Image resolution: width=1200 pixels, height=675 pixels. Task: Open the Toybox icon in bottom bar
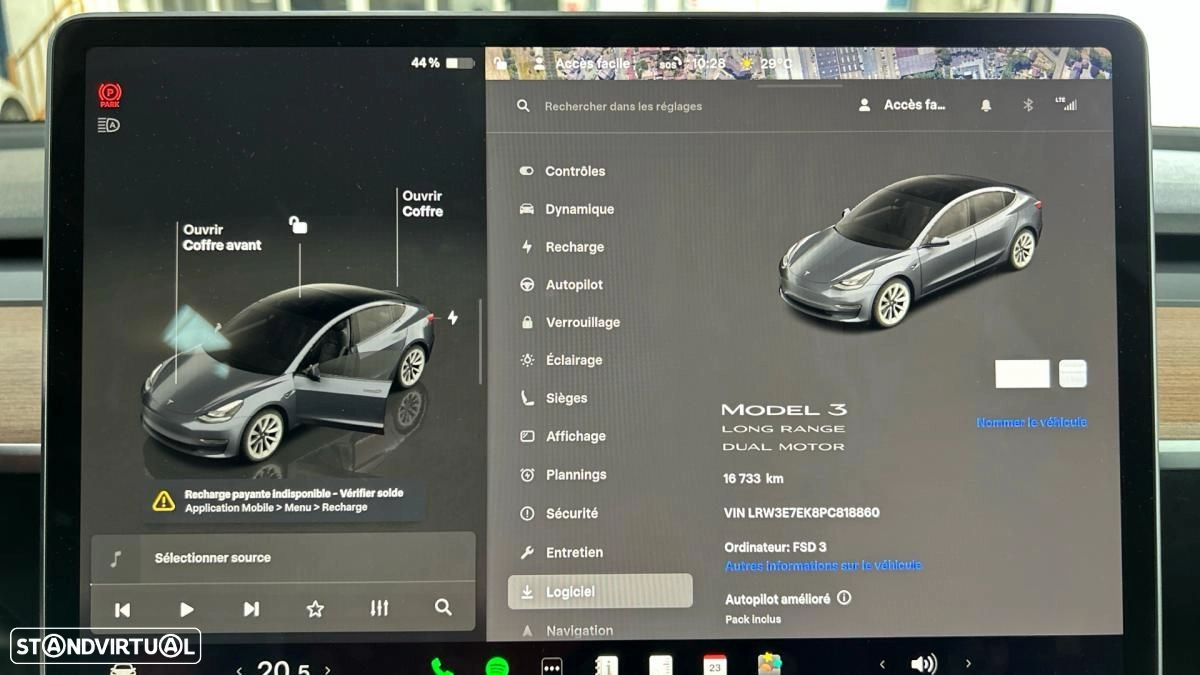770,664
